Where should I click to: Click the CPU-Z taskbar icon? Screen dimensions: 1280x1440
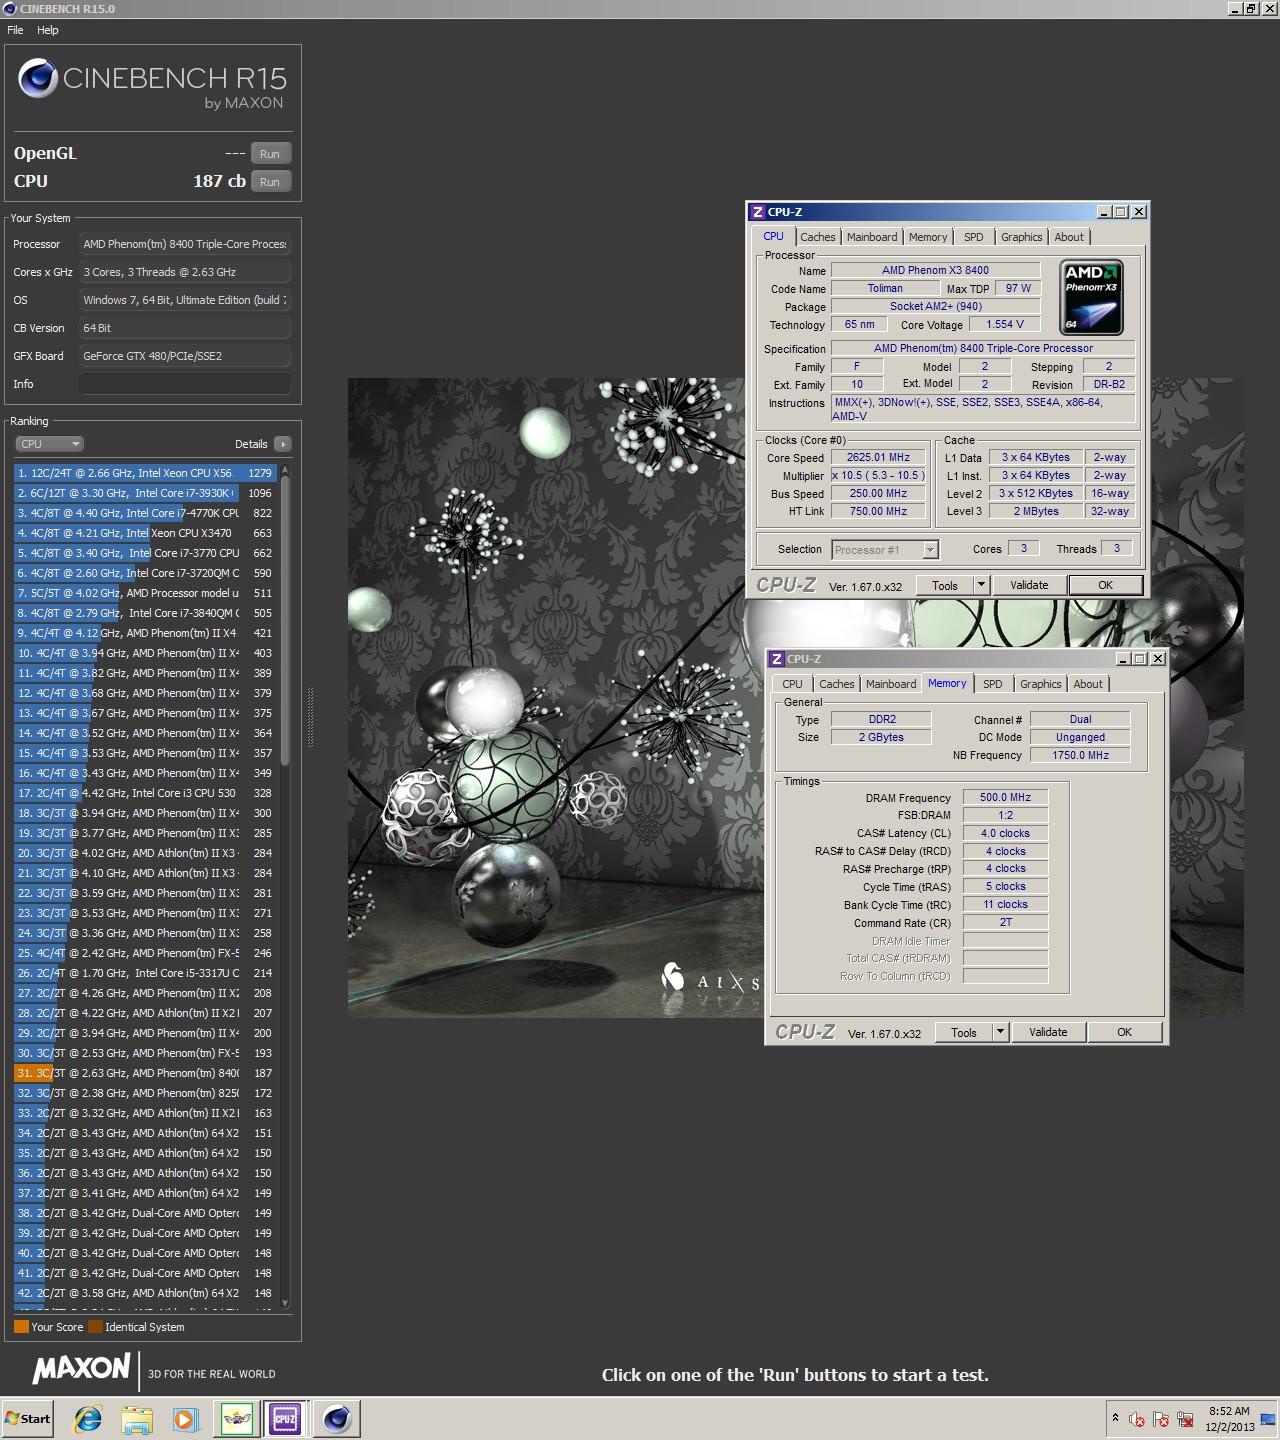coord(285,1418)
